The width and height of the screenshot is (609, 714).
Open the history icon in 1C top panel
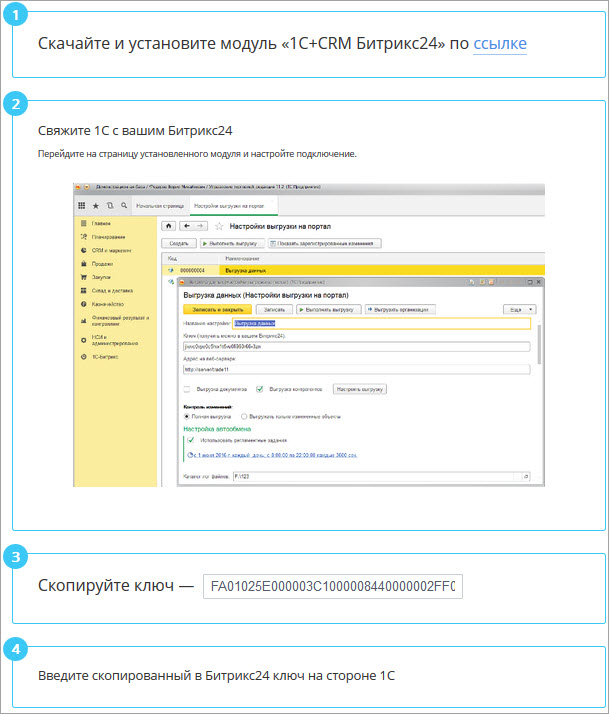point(110,206)
